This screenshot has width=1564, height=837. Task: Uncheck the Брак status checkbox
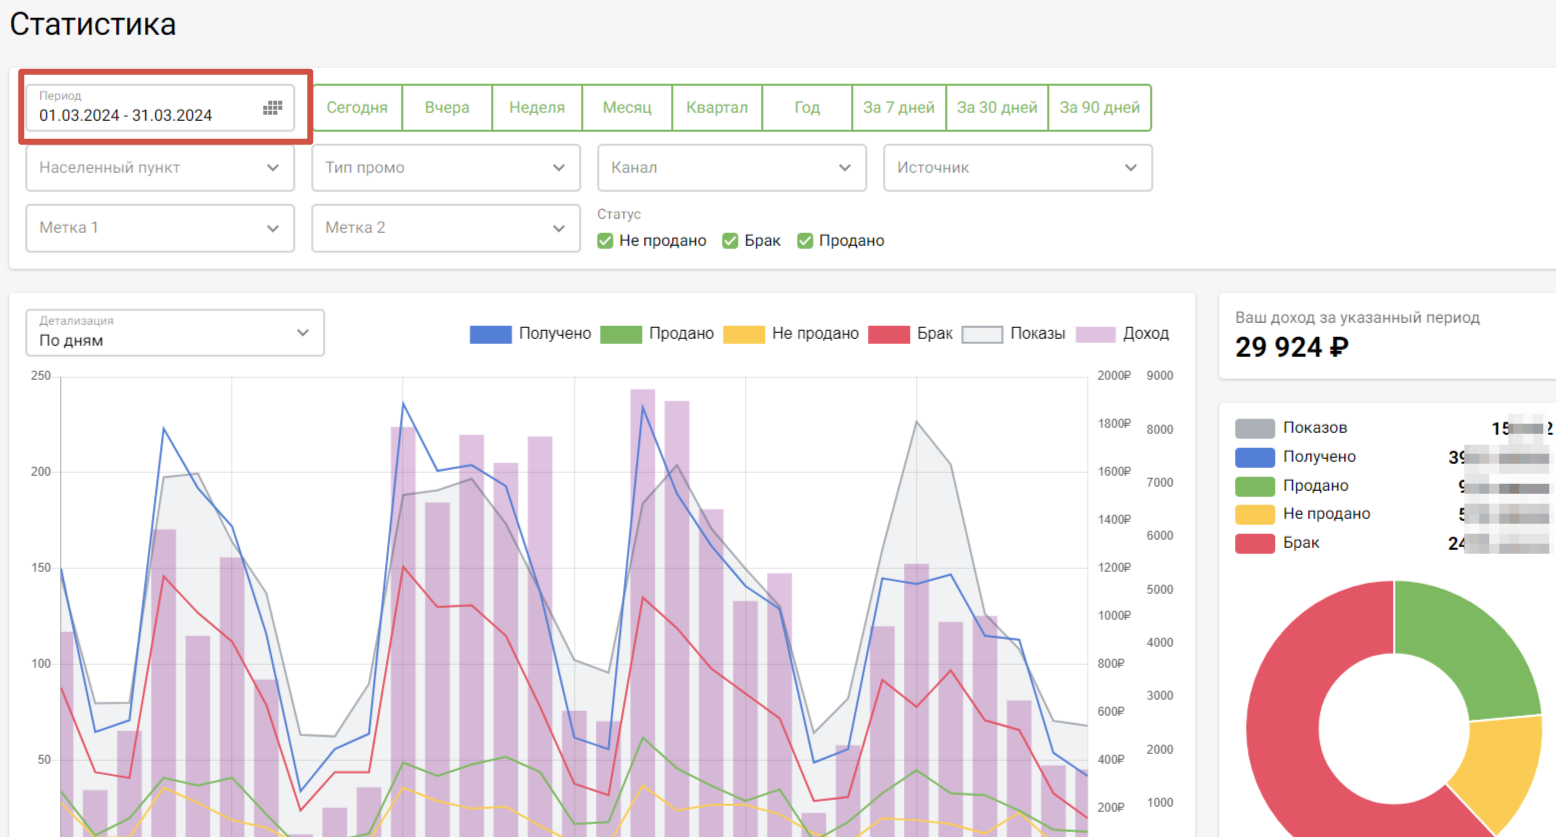point(730,241)
